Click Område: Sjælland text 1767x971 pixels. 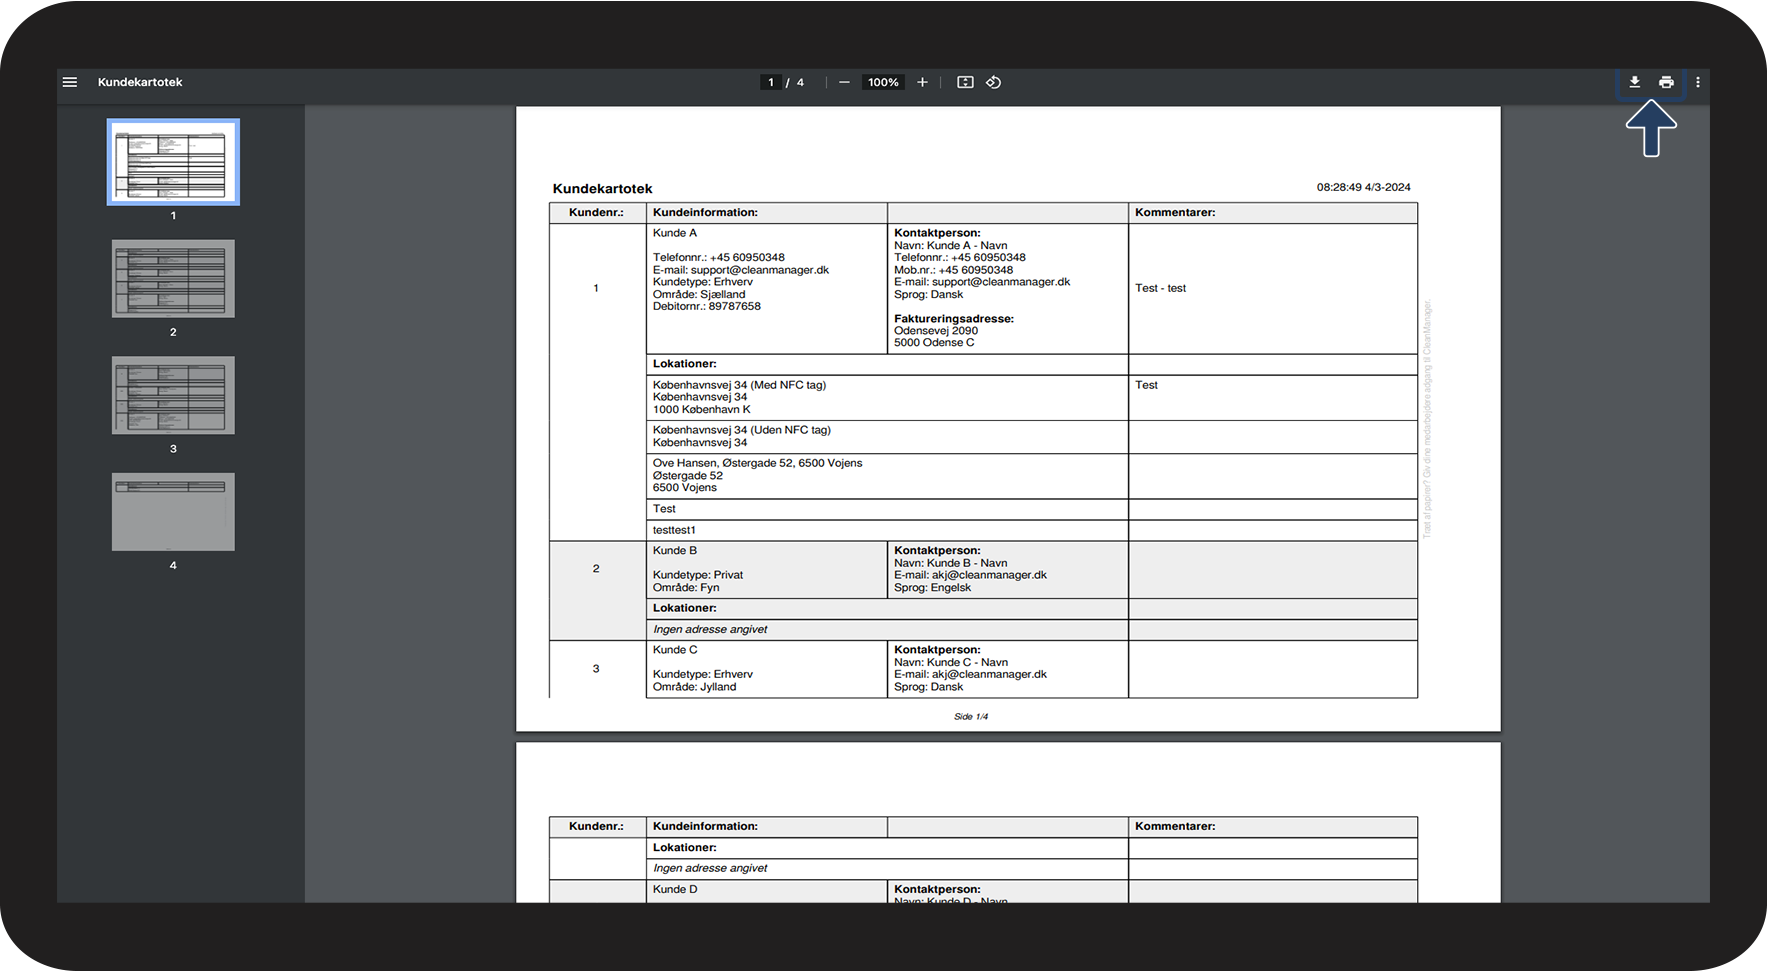tap(699, 294)
